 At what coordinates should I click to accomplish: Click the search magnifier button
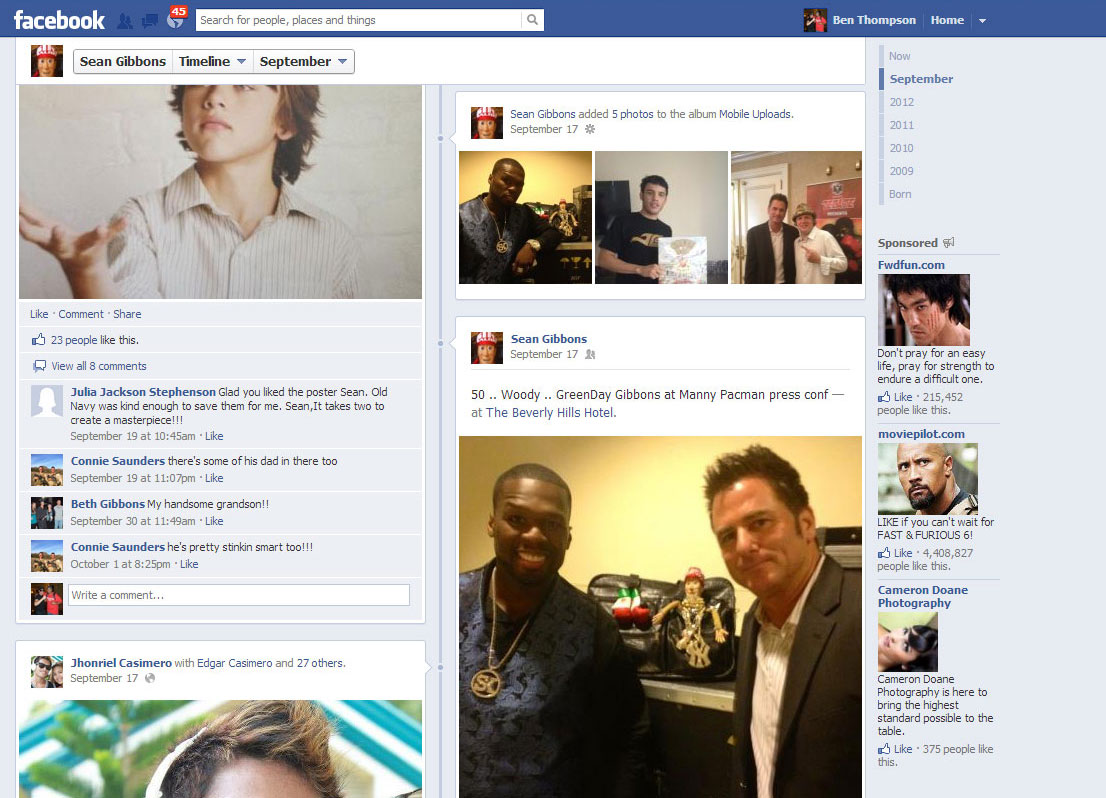click(533, 20)
